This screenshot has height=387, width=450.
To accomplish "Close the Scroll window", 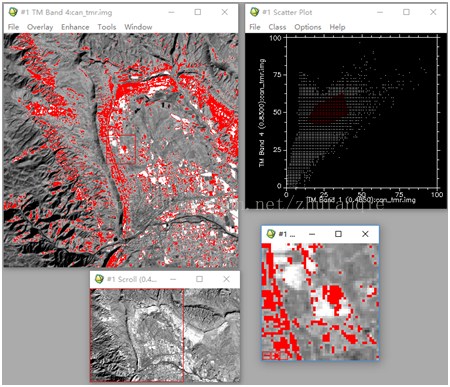I will (226, 279).
